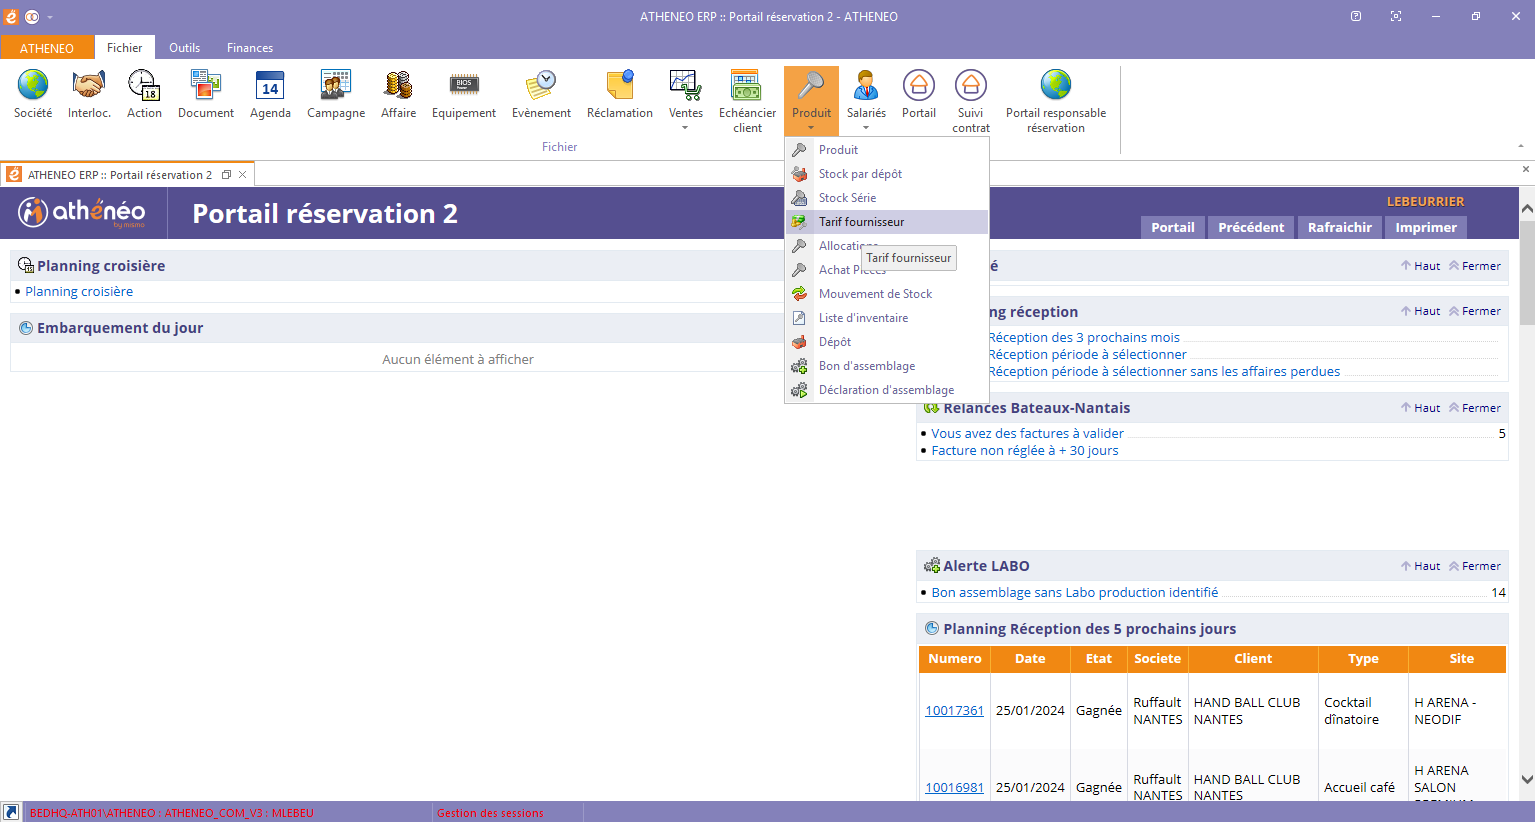Choose Stock Série from the menu
Image resolution: width=1535 pixels, height=822 pixels.
pos(887,198)
